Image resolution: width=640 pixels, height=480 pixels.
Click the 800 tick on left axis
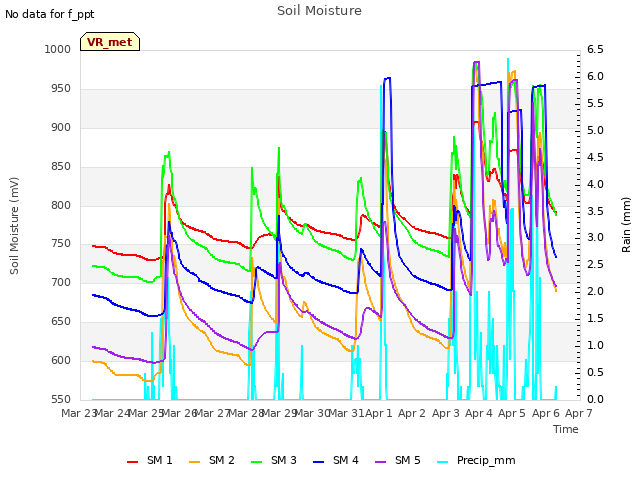point(61,205)
